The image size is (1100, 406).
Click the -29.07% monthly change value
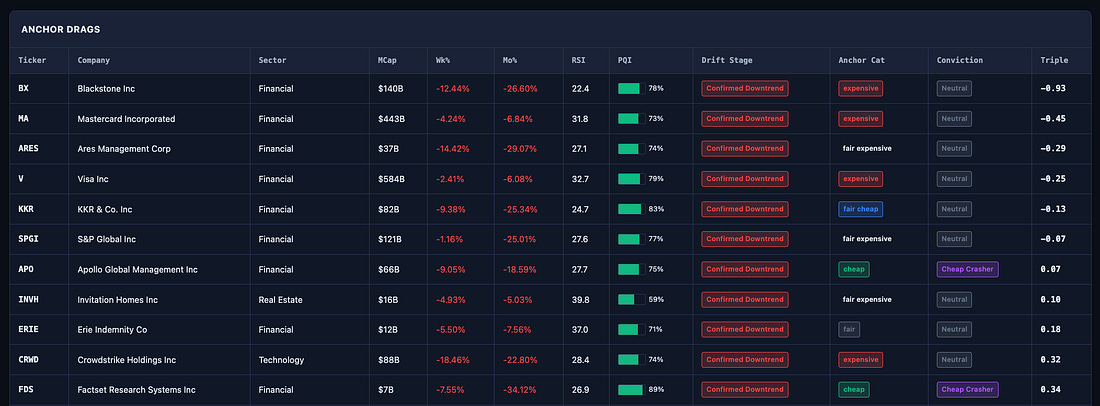click(x=521, y=149)
